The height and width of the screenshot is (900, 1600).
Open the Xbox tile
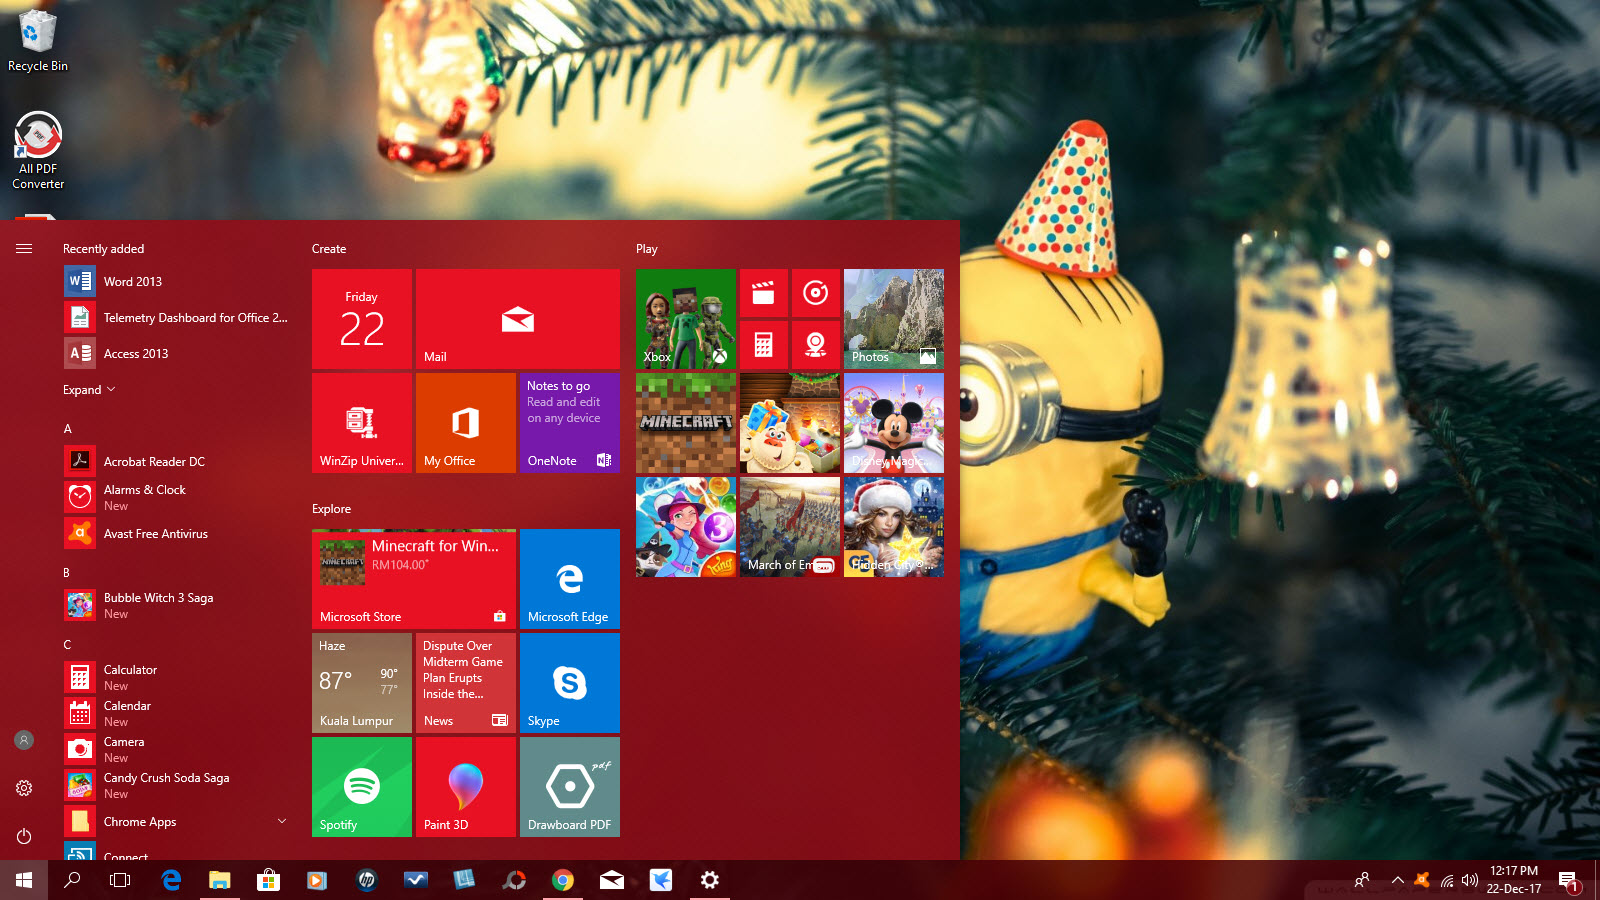pos(686,319)
